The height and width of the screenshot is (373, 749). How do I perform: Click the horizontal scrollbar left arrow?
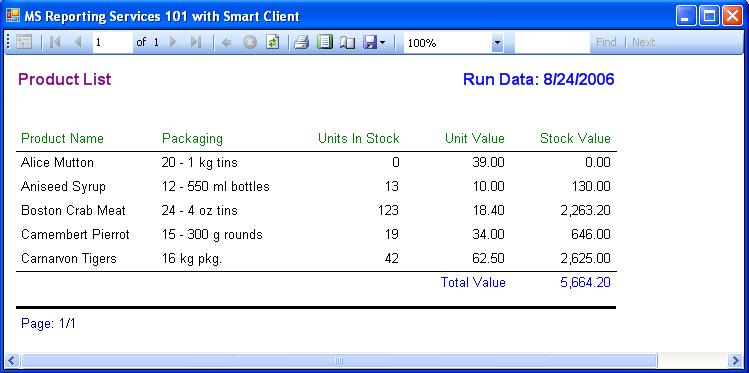coord(12,360)
